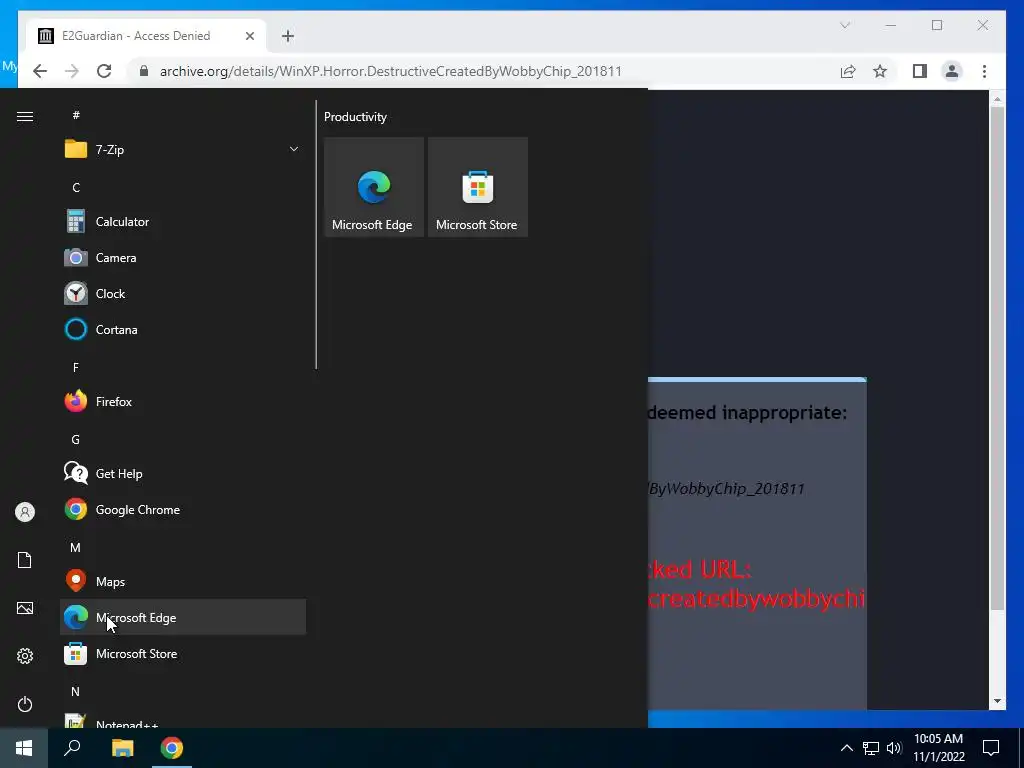Click the 'C' letter group header

click(76, 187)
